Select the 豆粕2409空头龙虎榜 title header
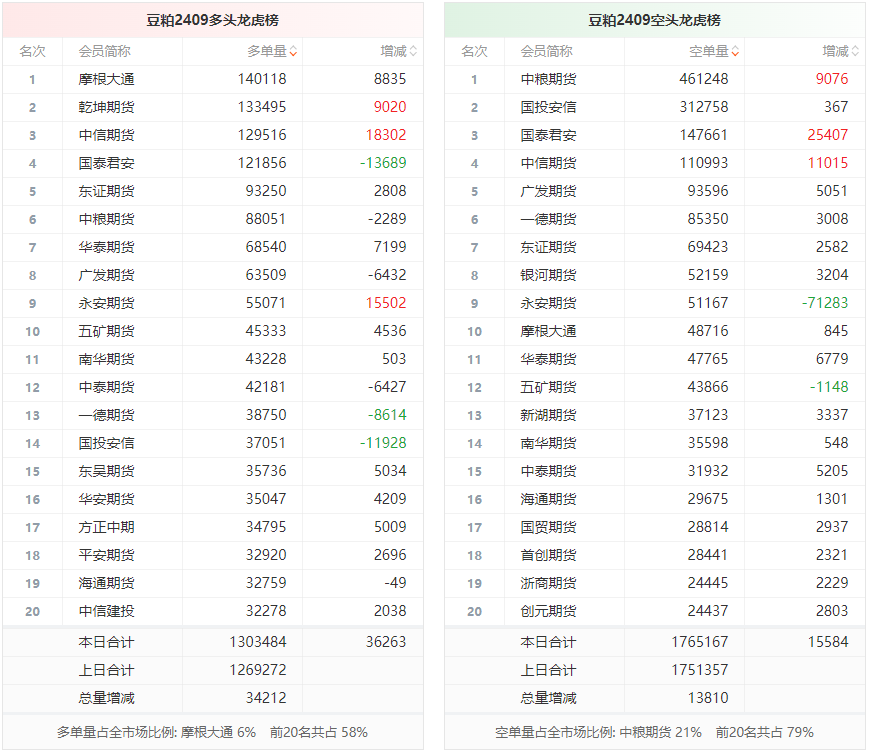Screen dimensions: 869x752 (654, 20)
